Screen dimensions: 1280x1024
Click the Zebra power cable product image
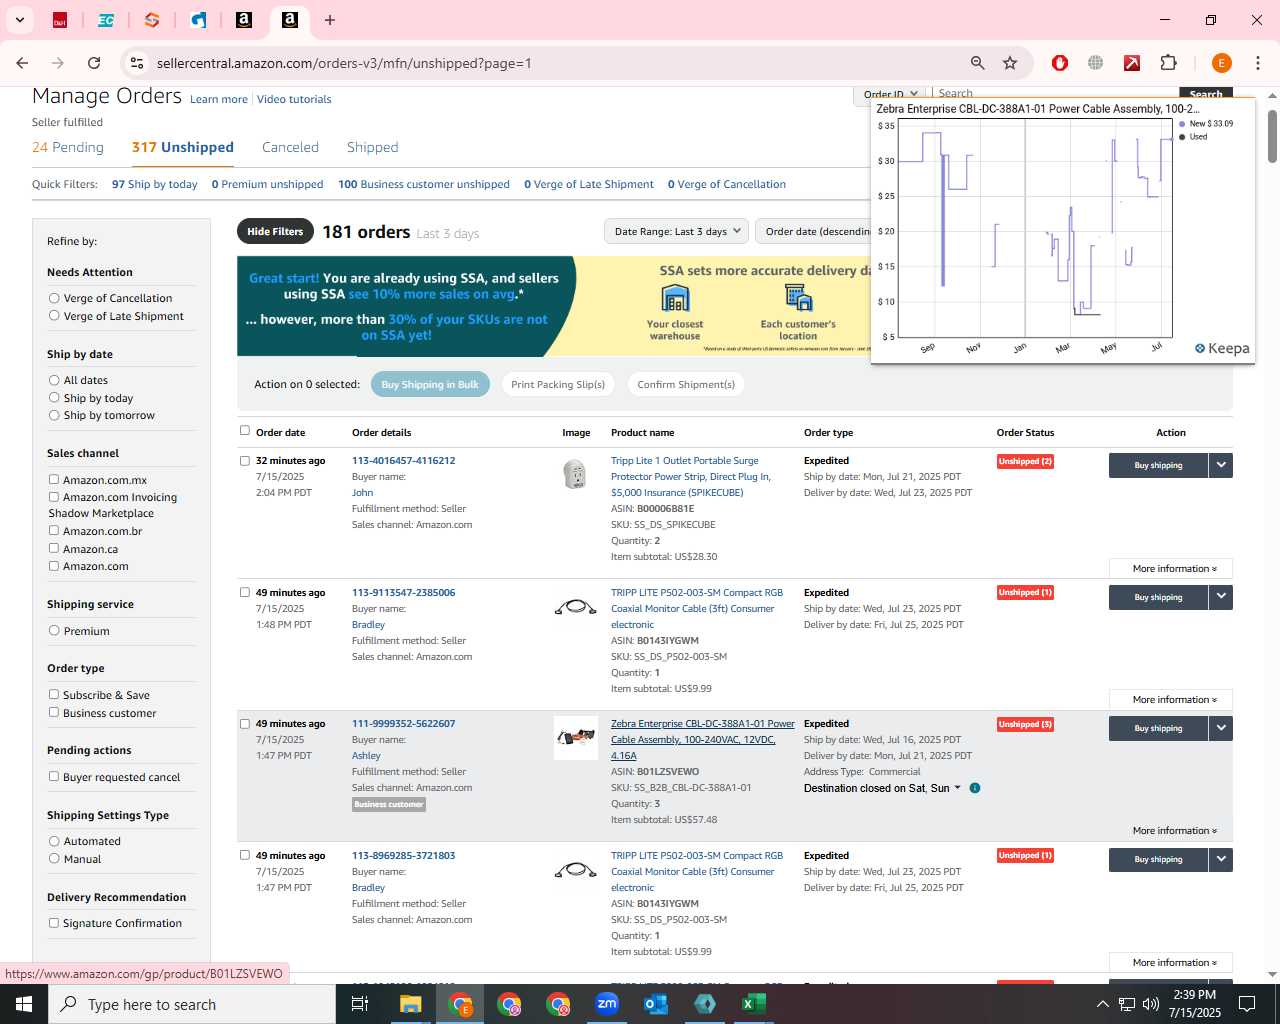point(575,738)
